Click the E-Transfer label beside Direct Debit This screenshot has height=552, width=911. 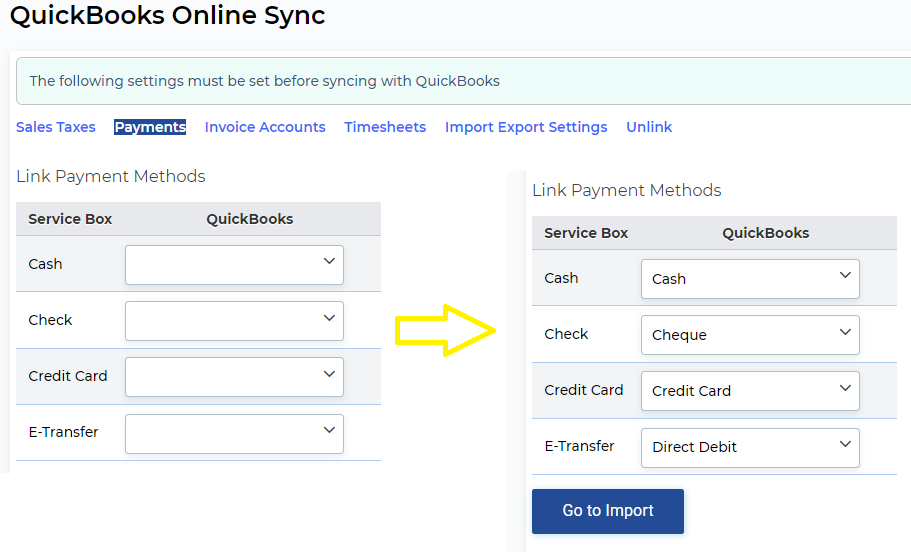(x=579, y=446)
